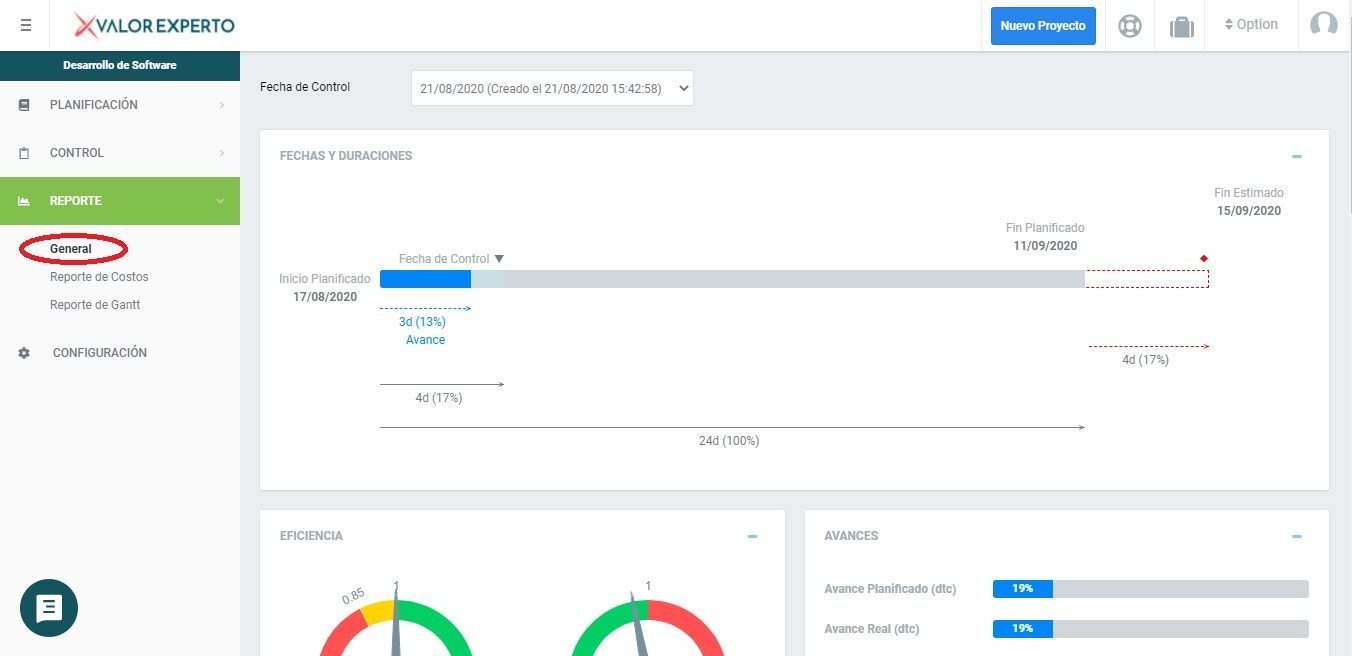Select the Reporte menu item
This screenshot has height=656, width=1352.
[120, 201]
